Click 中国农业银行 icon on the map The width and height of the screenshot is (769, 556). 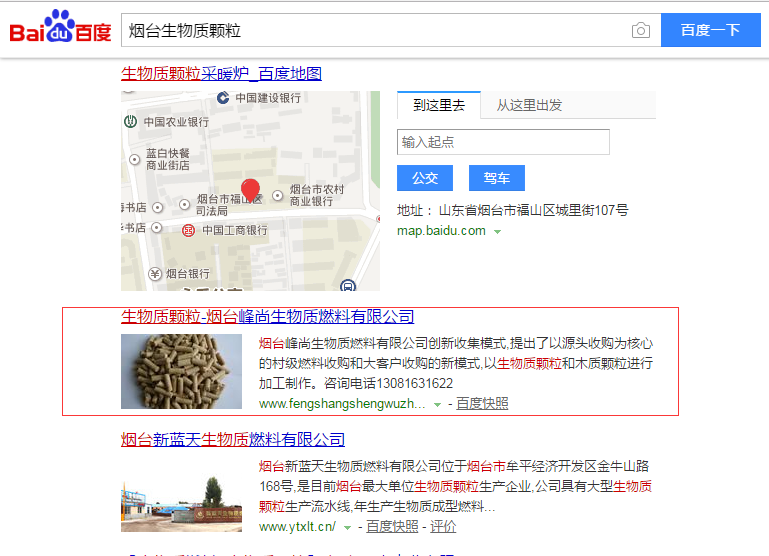coord(130,121)
